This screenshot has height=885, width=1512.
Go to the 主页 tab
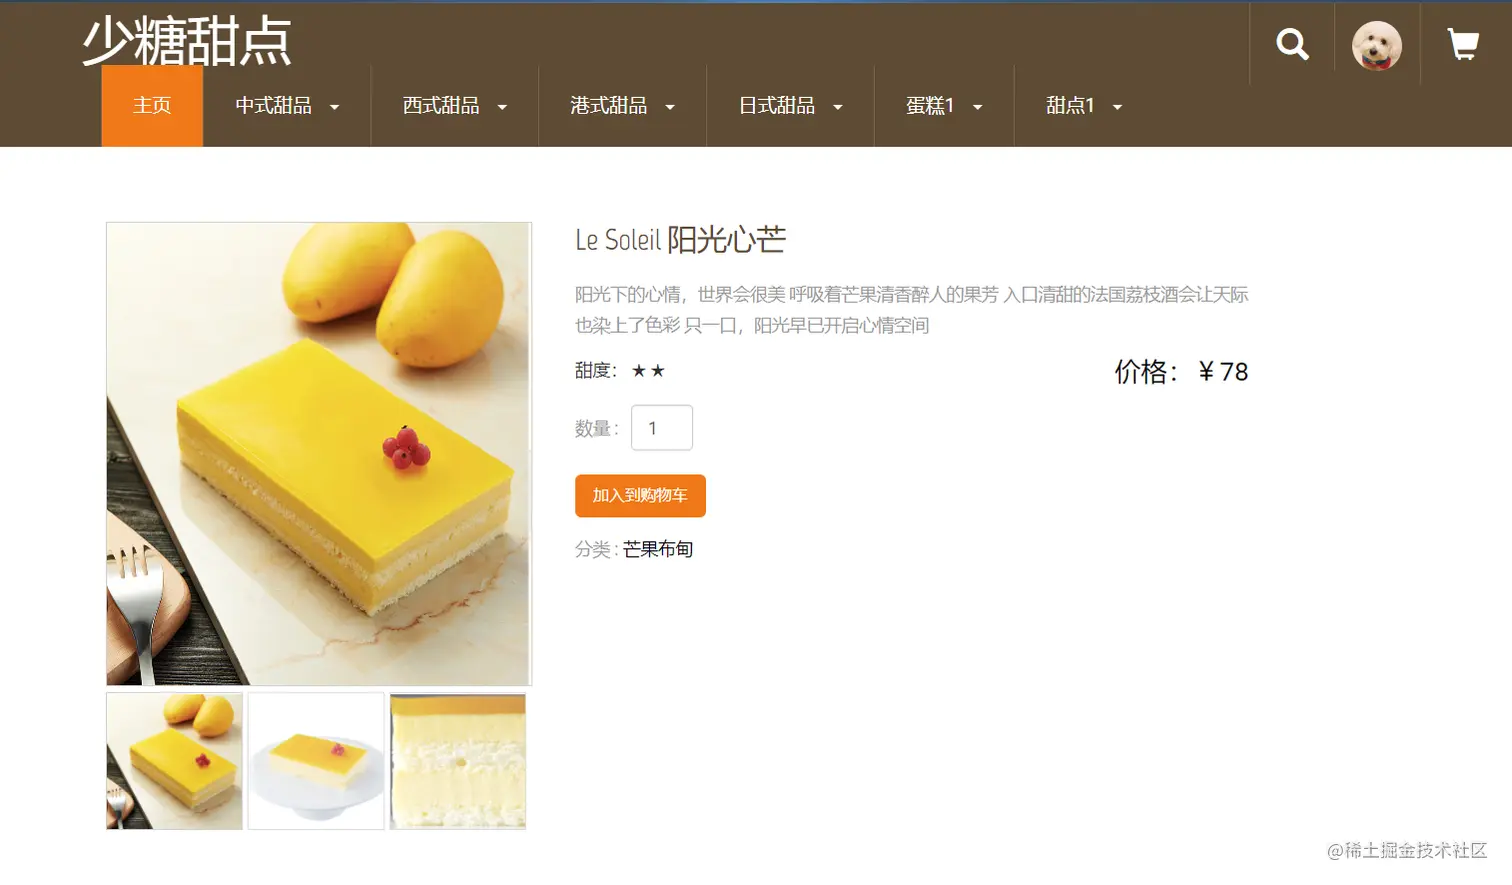[152, 106]
